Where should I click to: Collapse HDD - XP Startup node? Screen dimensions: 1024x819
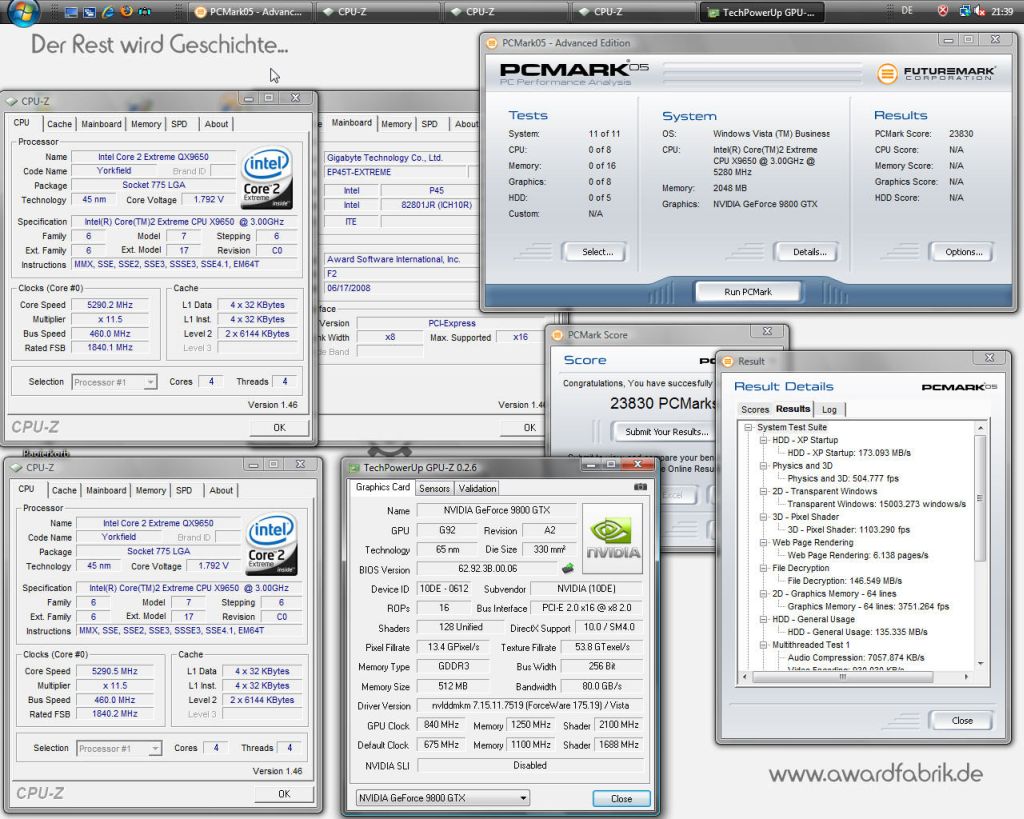(763, 440)
